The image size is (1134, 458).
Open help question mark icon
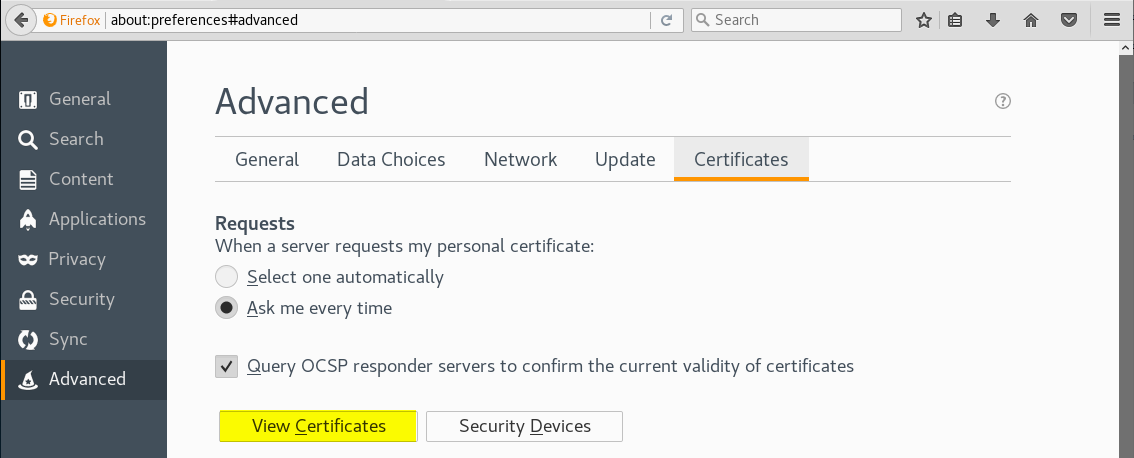[1003, 101]
